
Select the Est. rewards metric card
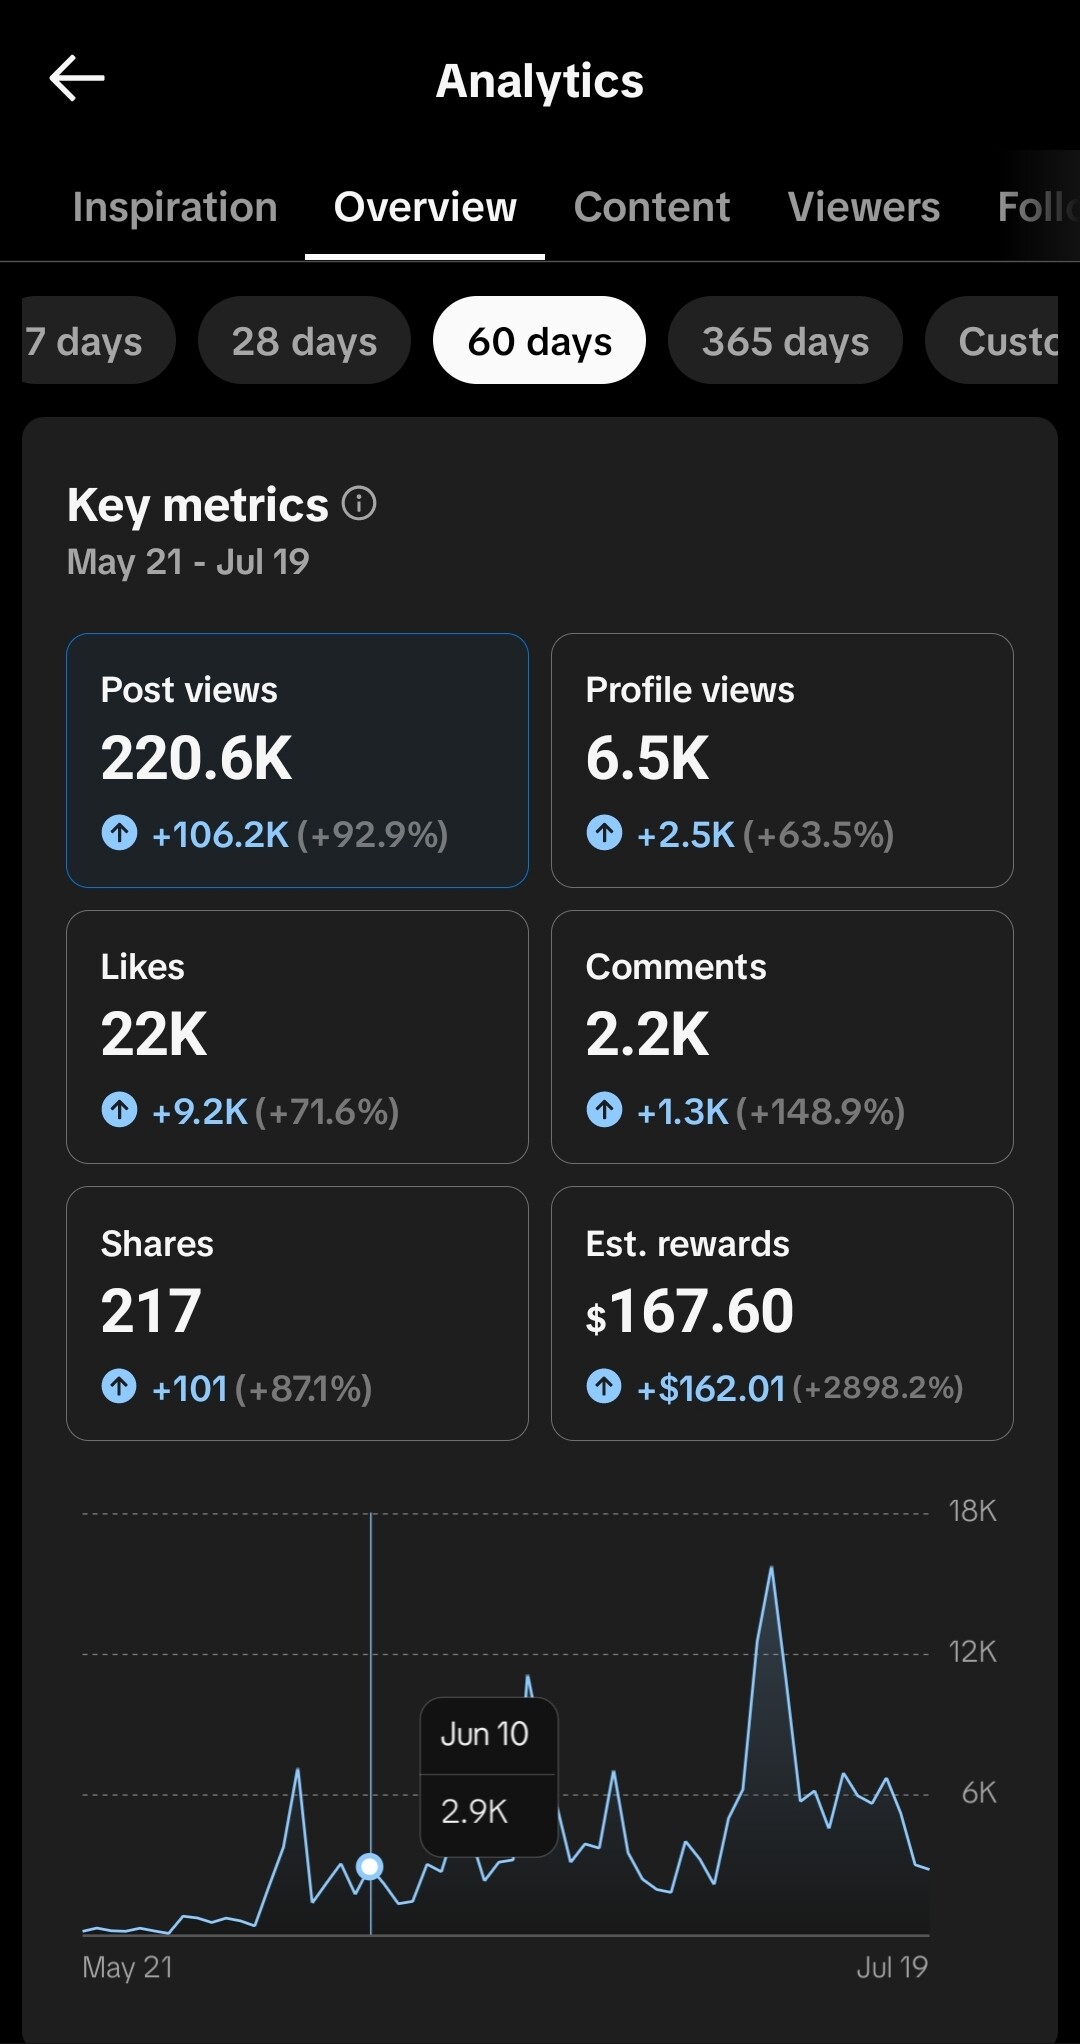click(782, 1313)
